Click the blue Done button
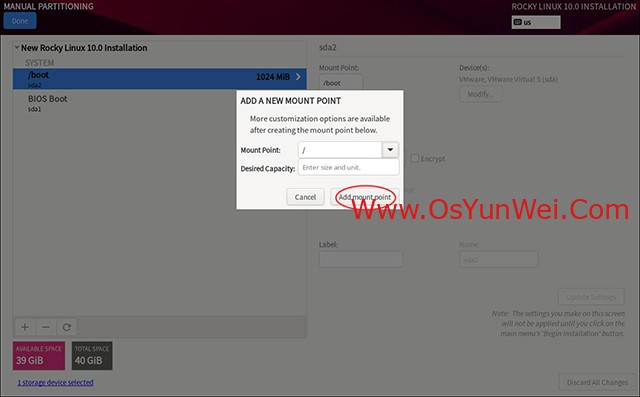 point(20,21)
